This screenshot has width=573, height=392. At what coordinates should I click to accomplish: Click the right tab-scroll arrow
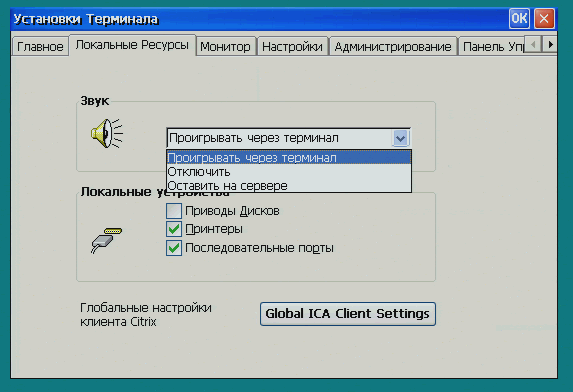[x=549, y=45]
